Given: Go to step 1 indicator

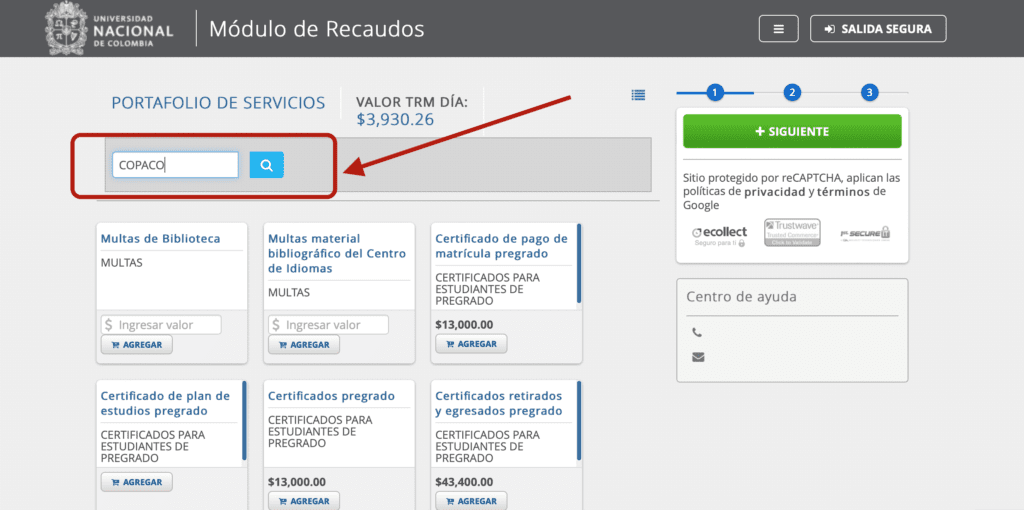Looking at the screenshot, I should (714, 93).
